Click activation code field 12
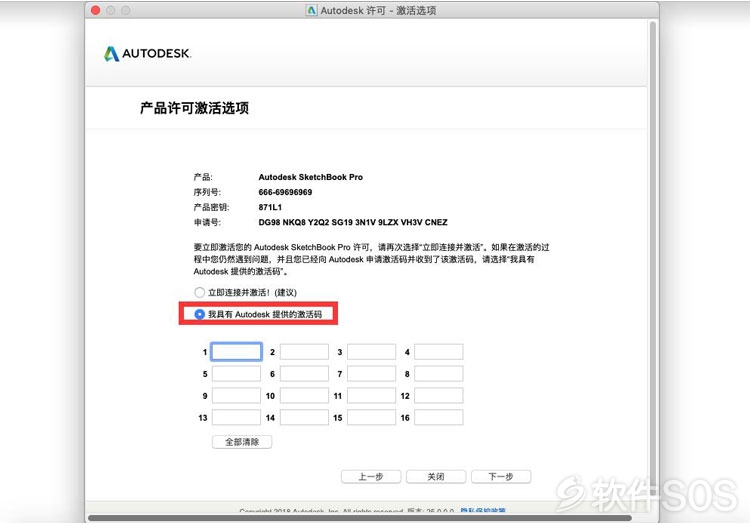The height and width of the screenshot is (523, 750). (x=439, y=396)
